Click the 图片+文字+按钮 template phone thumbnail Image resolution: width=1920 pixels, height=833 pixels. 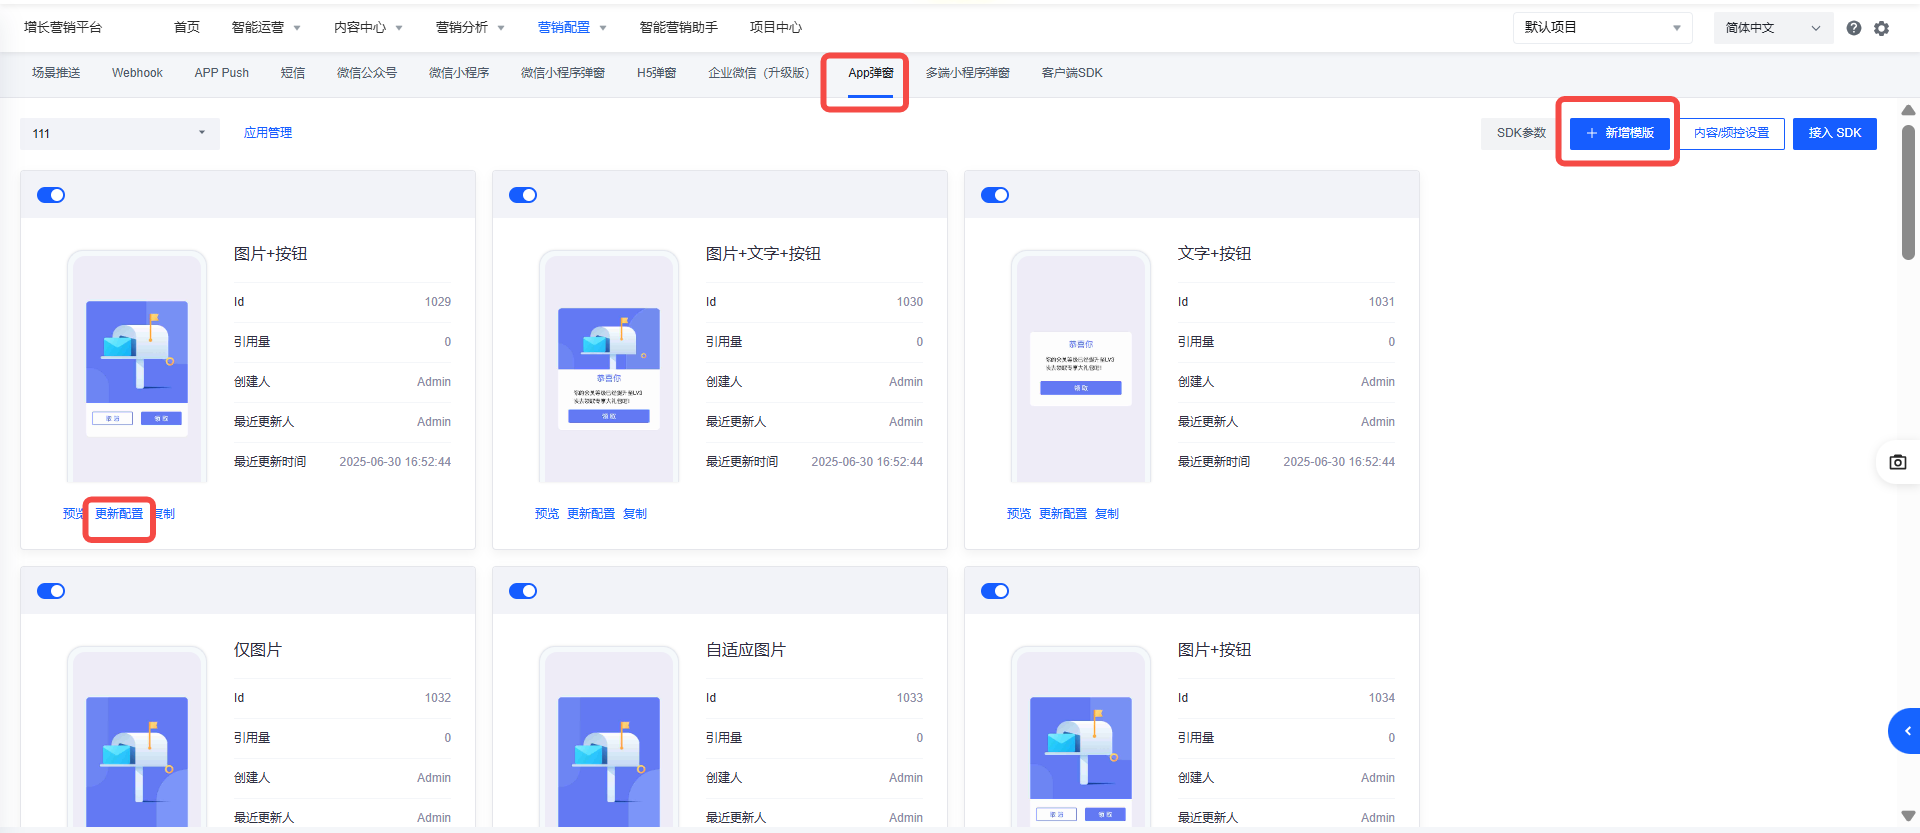click(x=609, y=368)
